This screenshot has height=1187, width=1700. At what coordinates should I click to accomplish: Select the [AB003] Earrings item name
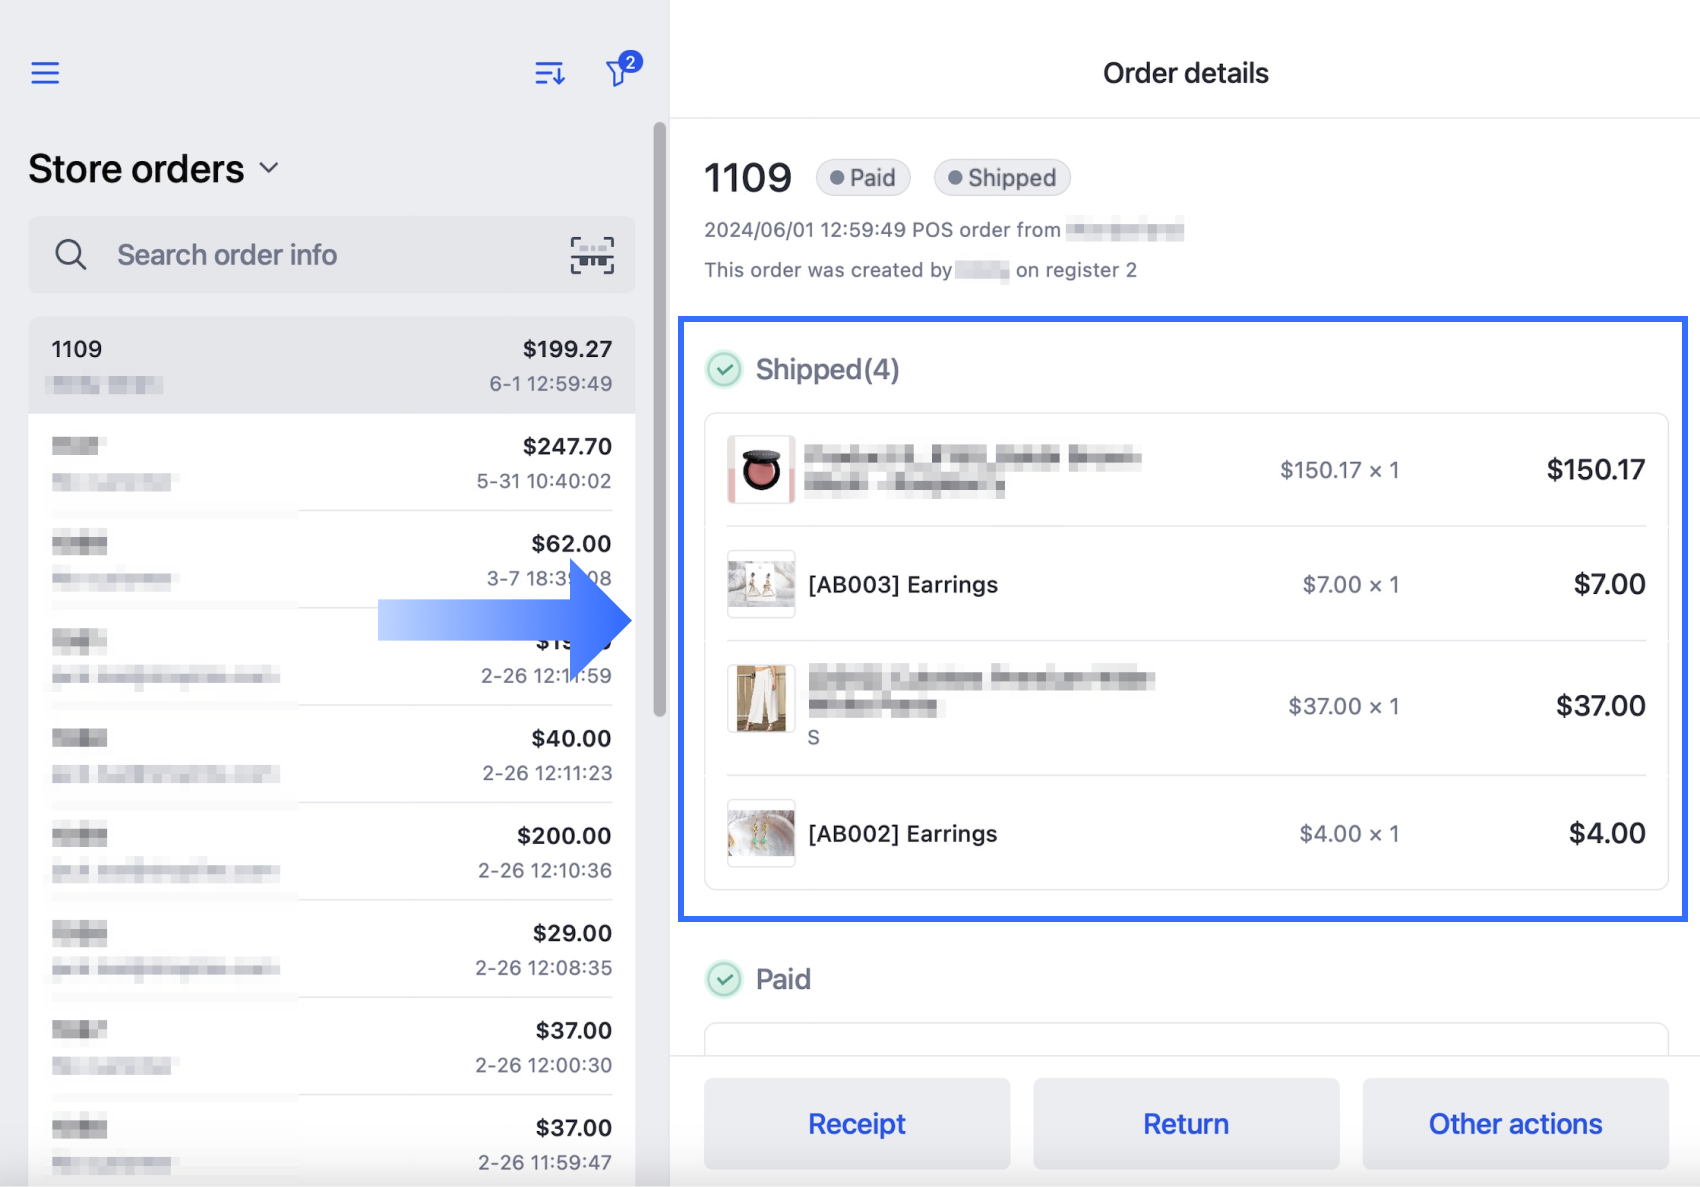(903, 584)
